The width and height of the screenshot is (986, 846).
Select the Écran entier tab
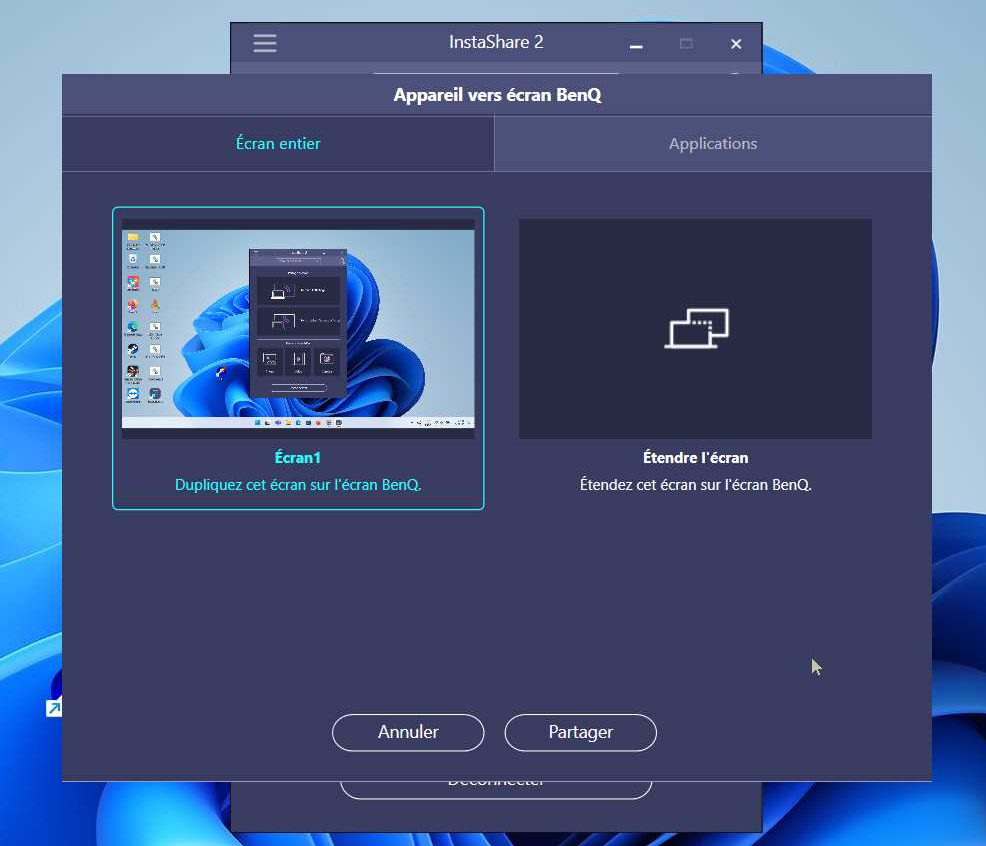click(x=278, y=143)
